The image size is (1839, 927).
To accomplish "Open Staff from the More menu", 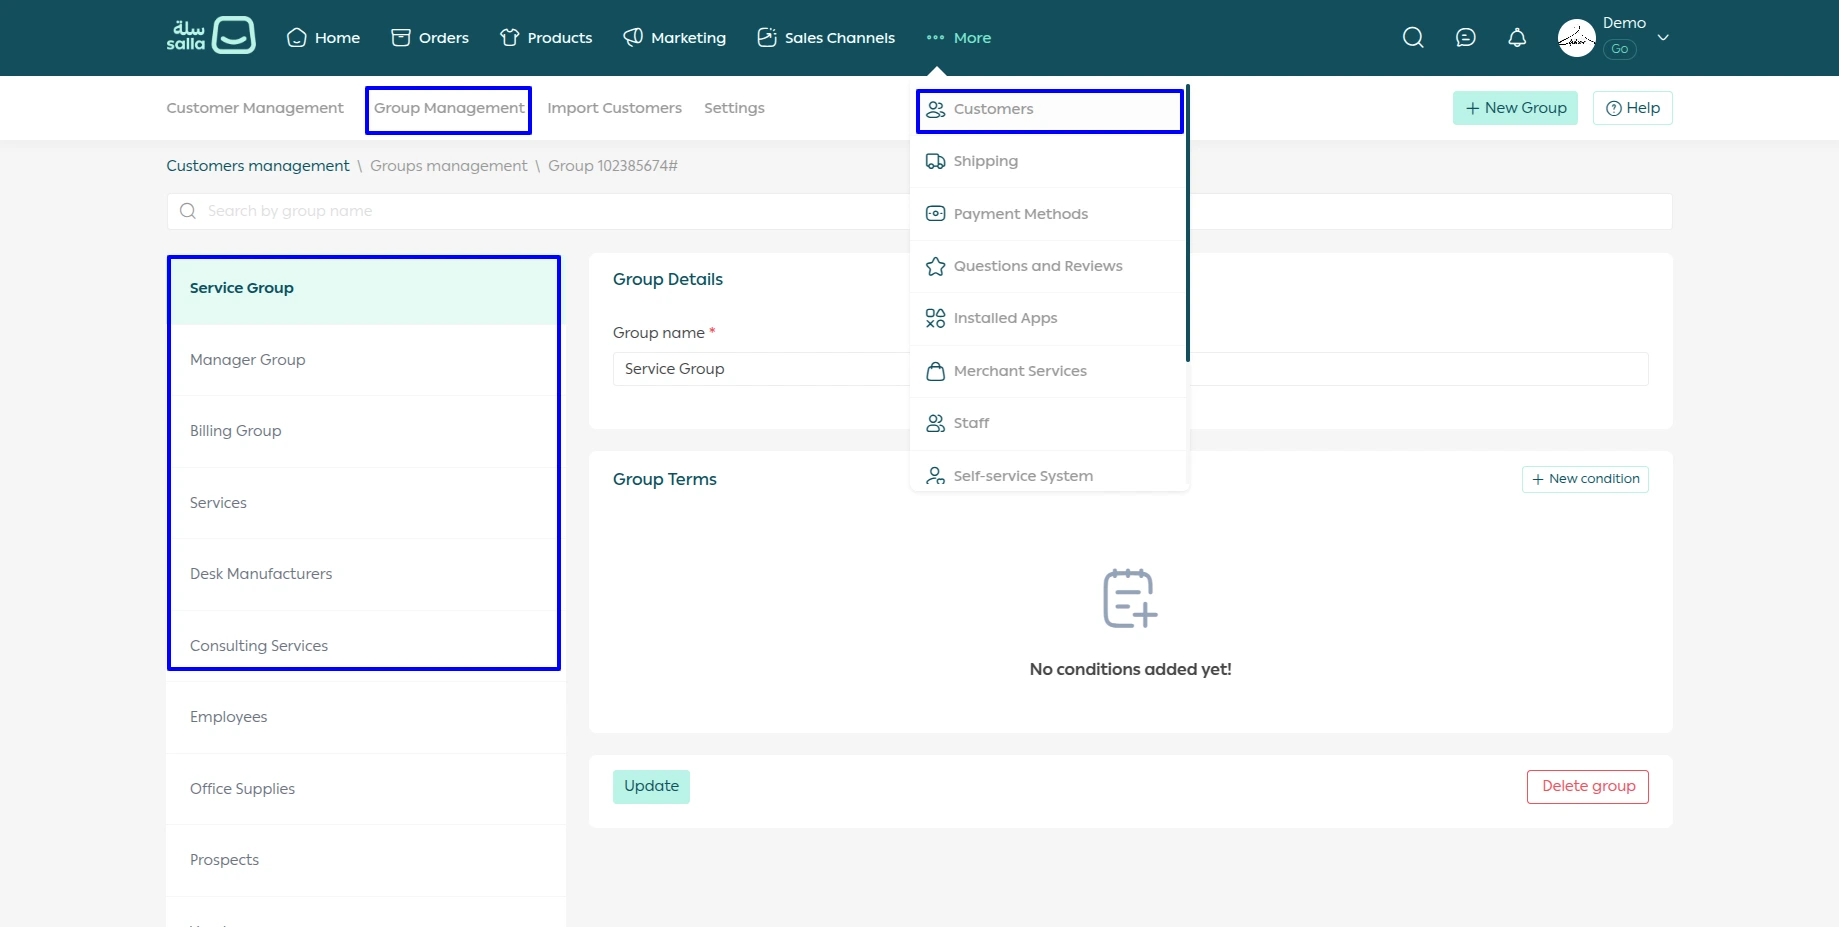I will (971, 423).
